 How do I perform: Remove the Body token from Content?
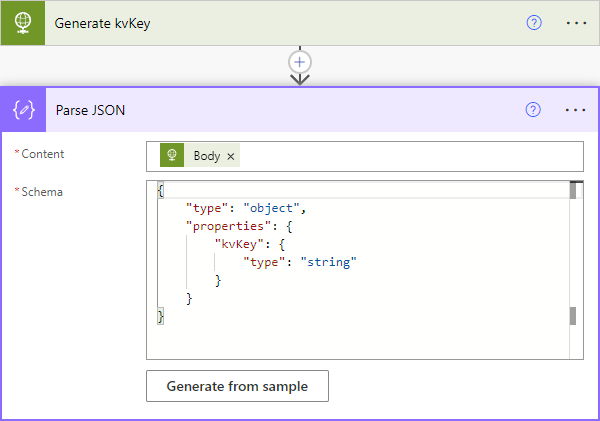[x=231, y=156]
